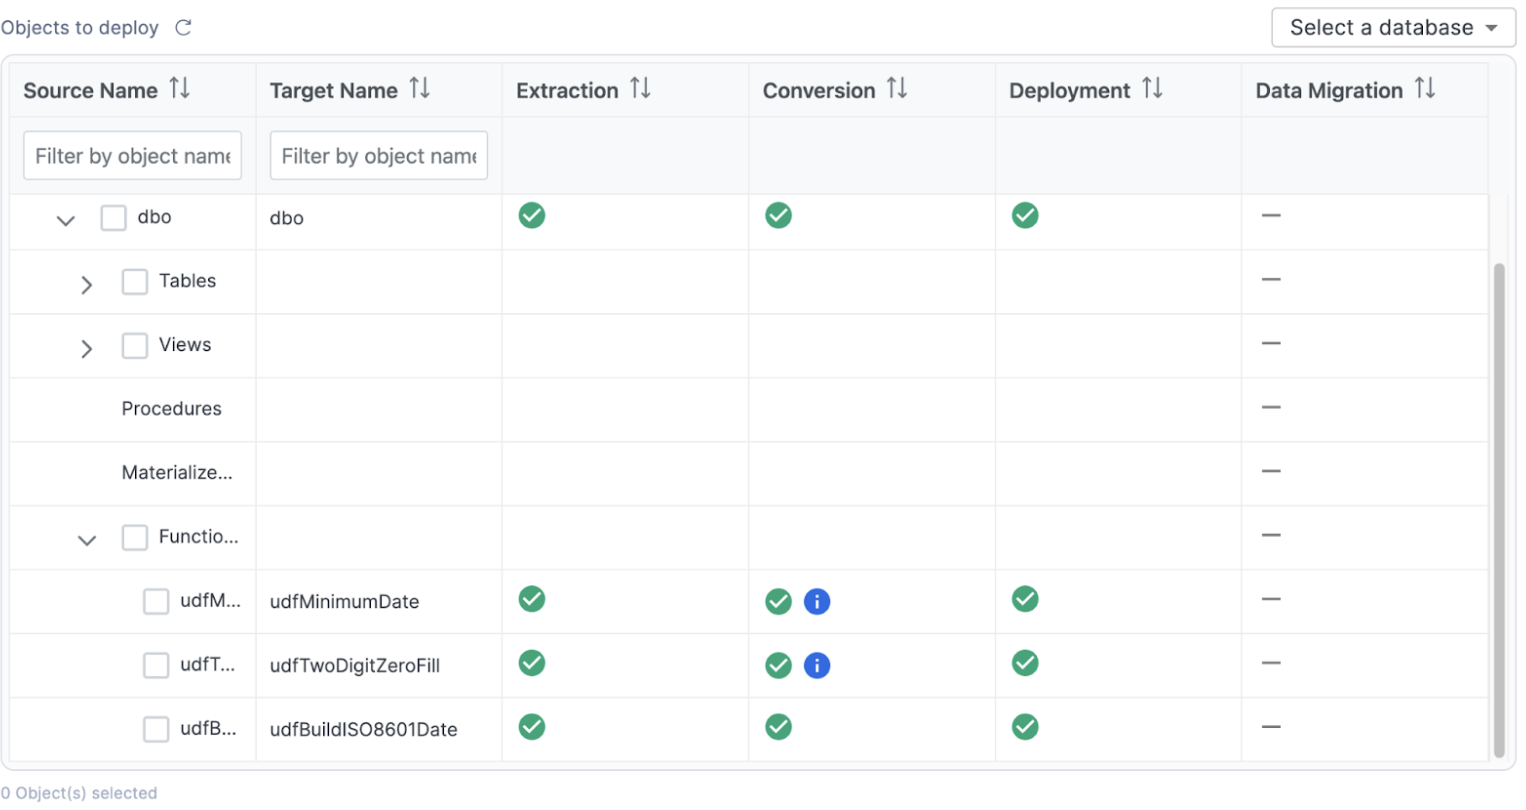Screen dimensions: 1526x810
Task: Sort the Source Name column
Action: [x=179, y=89]
